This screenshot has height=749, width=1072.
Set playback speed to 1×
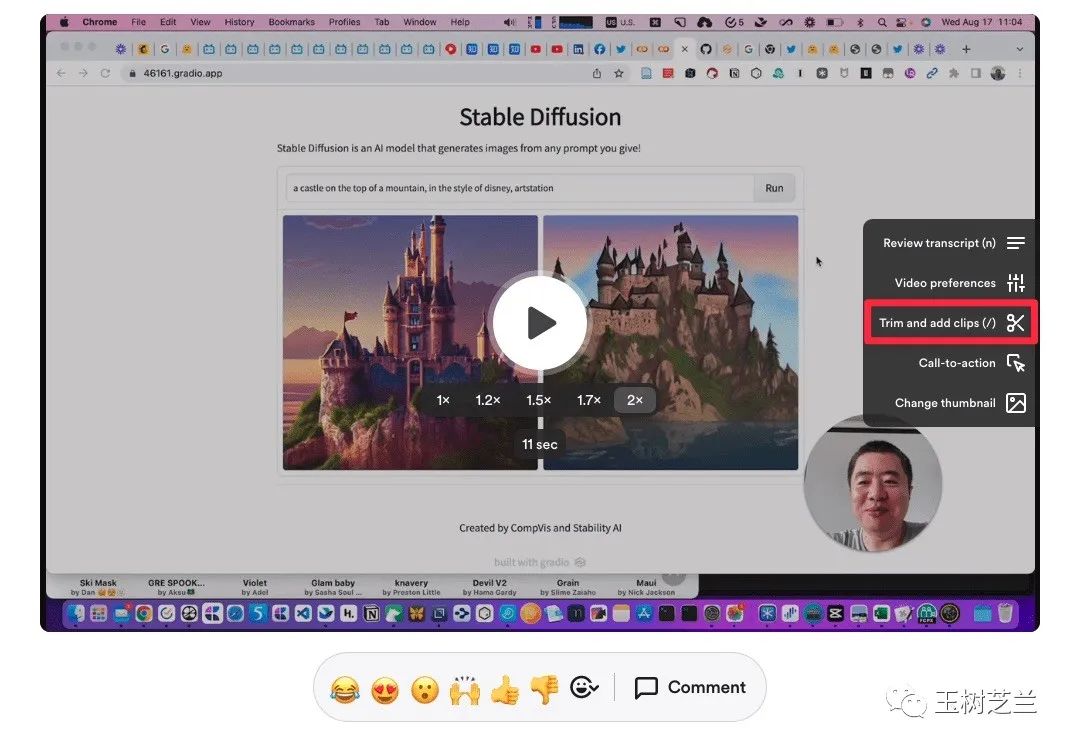[x=443, y=400]
